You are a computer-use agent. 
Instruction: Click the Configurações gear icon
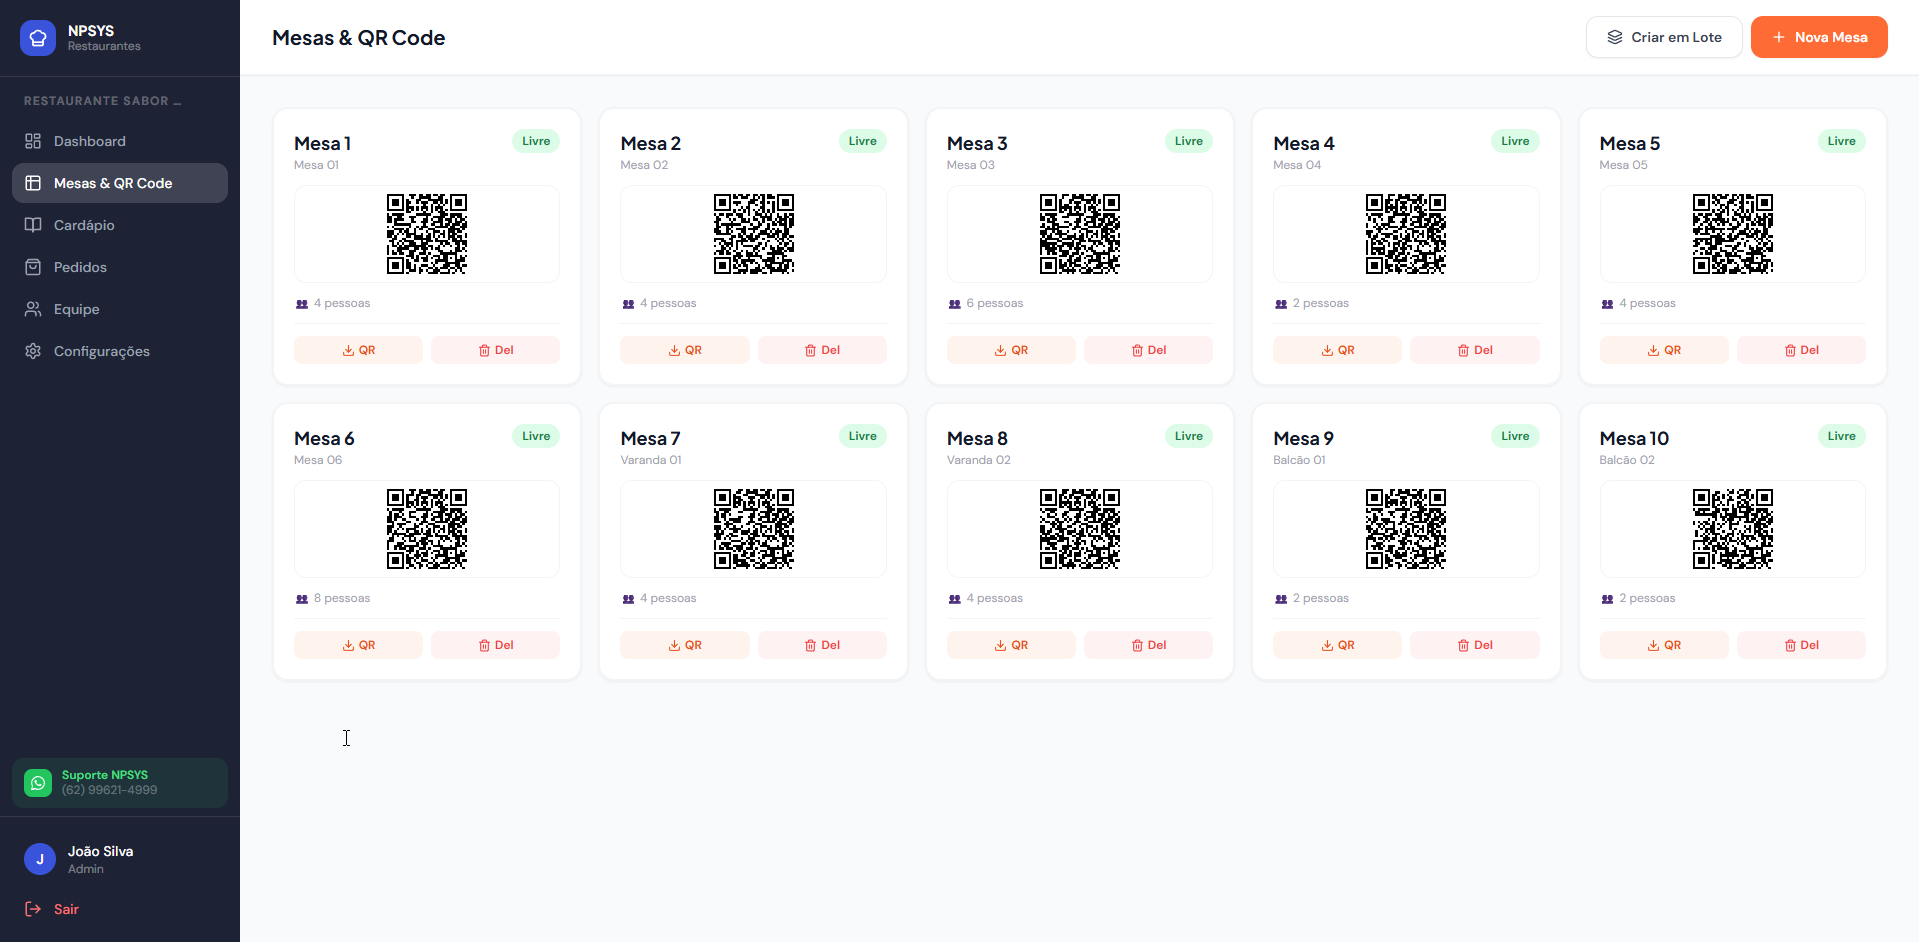[33, 351]
